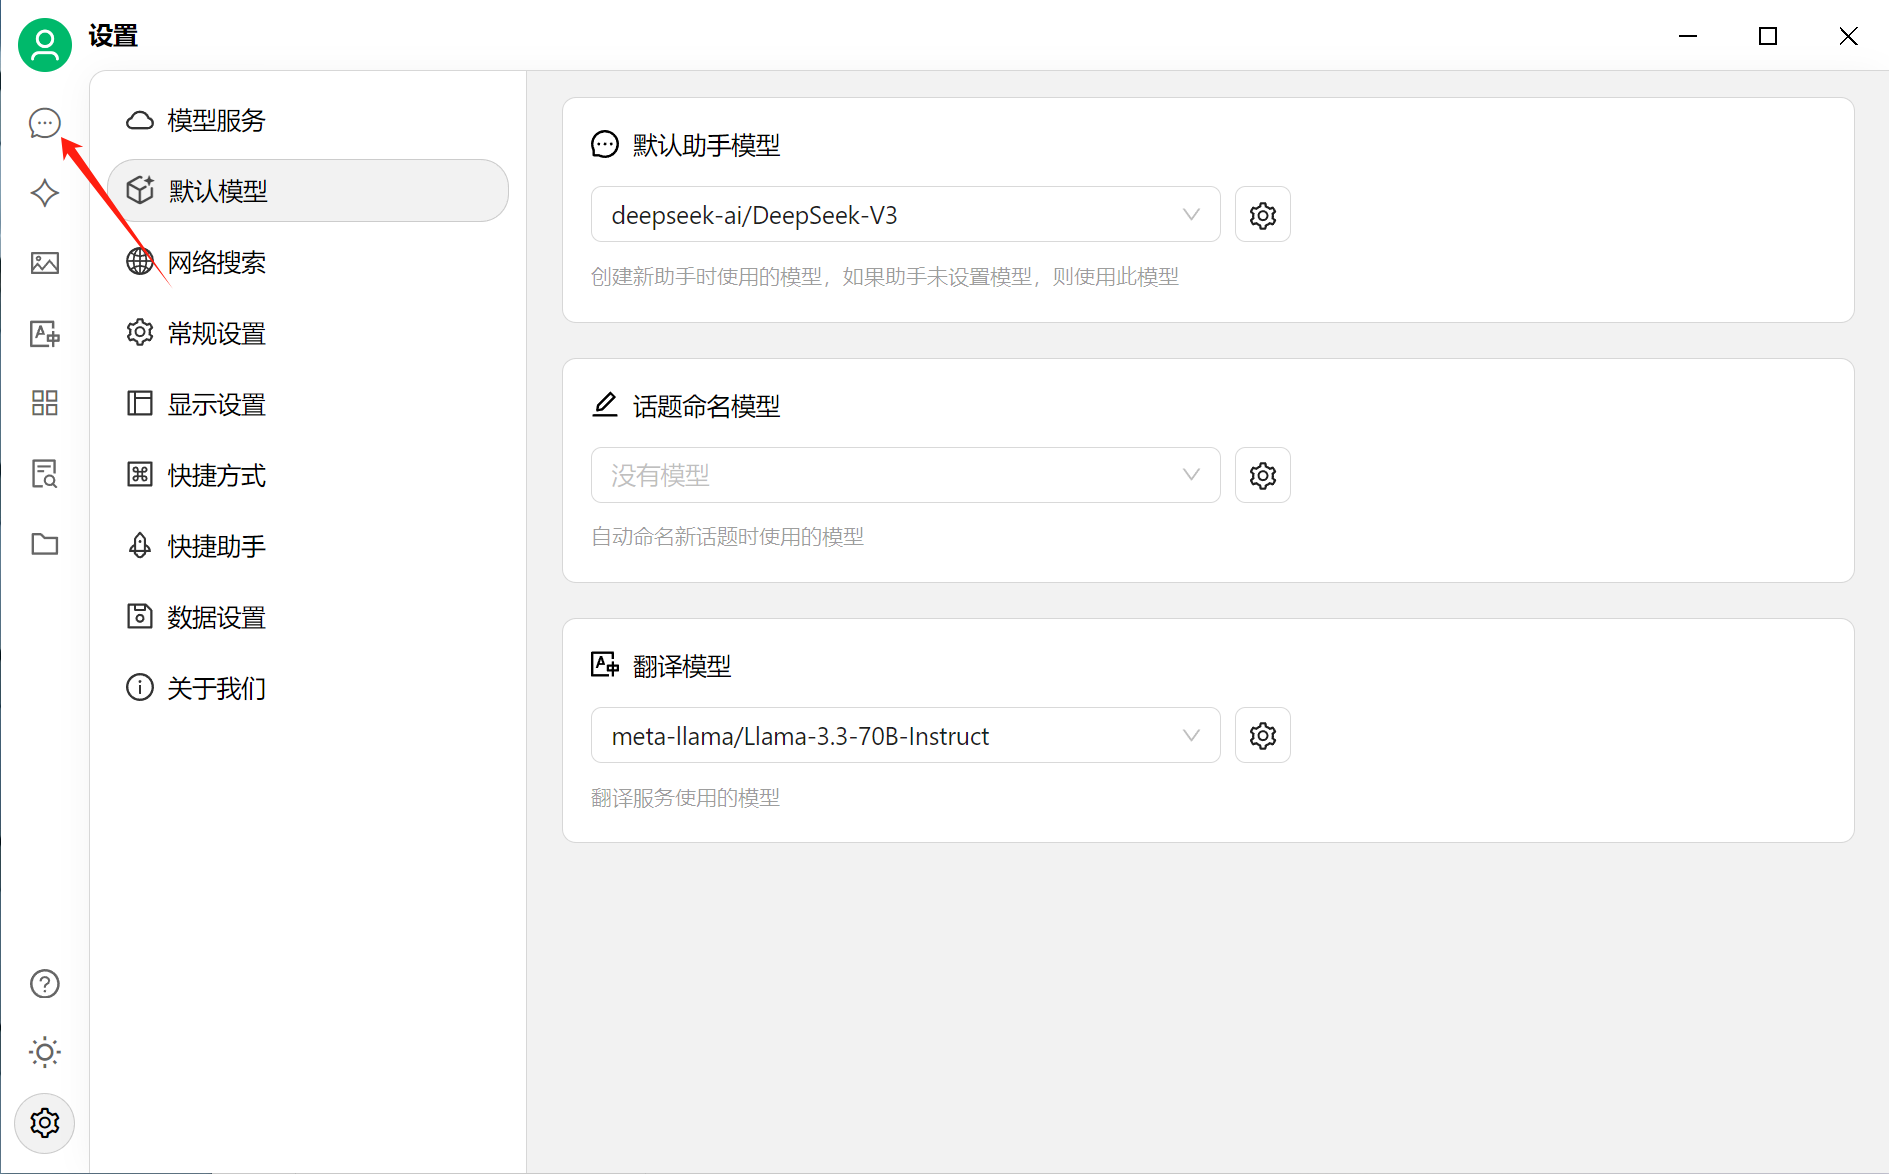Open 模型服务 settings section

pos(308,120)
